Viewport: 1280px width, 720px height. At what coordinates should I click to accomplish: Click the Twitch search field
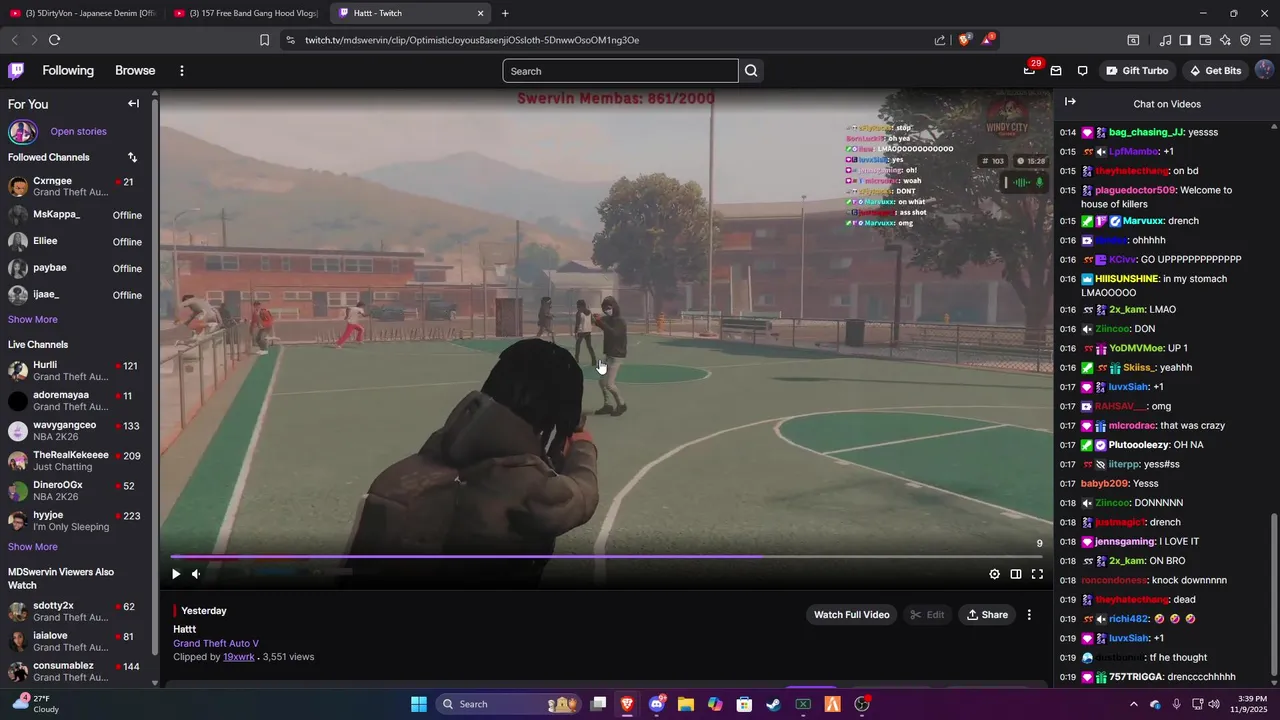(620, 71)
